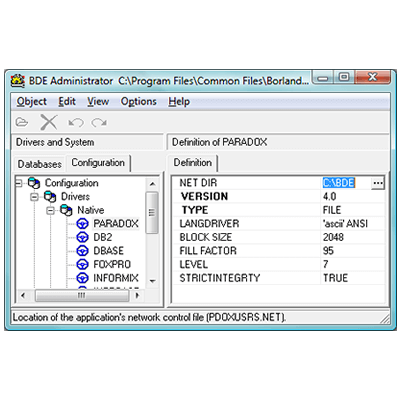
Task: Open the Object menu
Action: 32,101
